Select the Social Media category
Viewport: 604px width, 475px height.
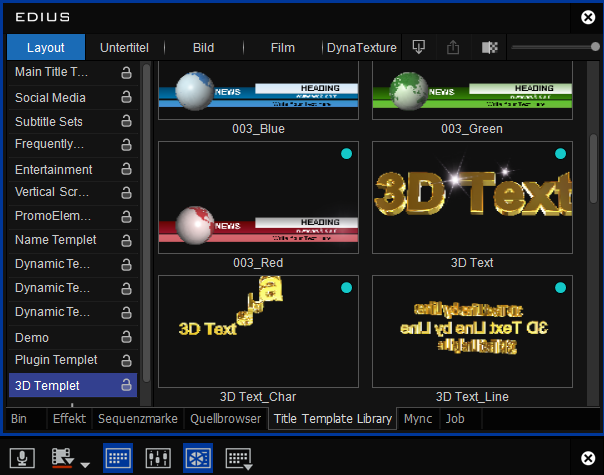coord(73,97)
